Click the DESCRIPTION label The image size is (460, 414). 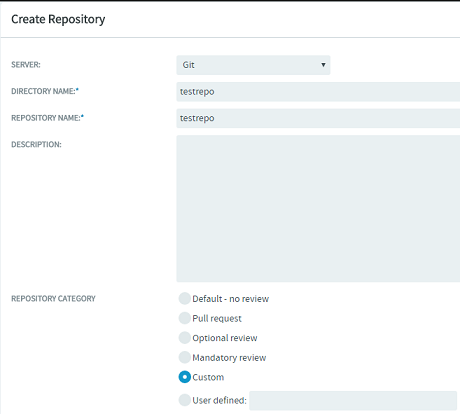pos(36,145)
